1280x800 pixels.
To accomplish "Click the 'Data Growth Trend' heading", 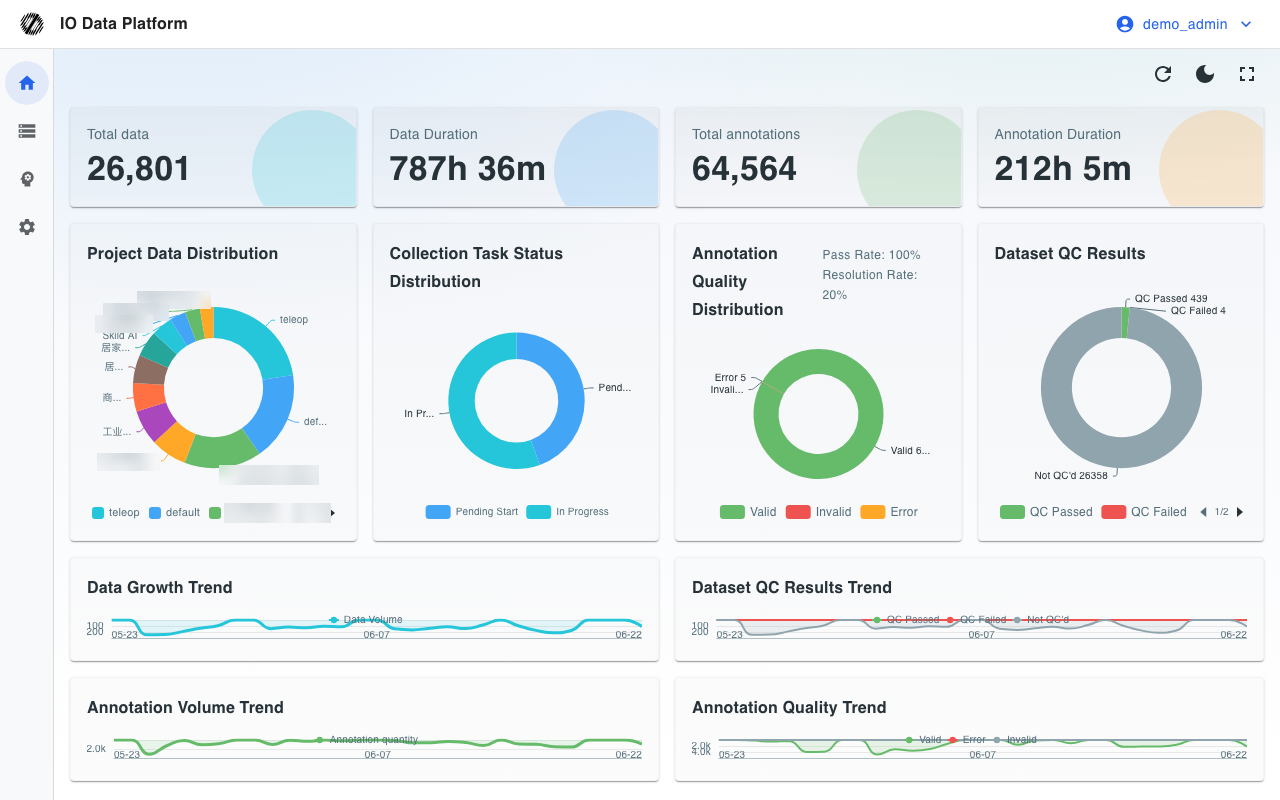I will point(160,587).
